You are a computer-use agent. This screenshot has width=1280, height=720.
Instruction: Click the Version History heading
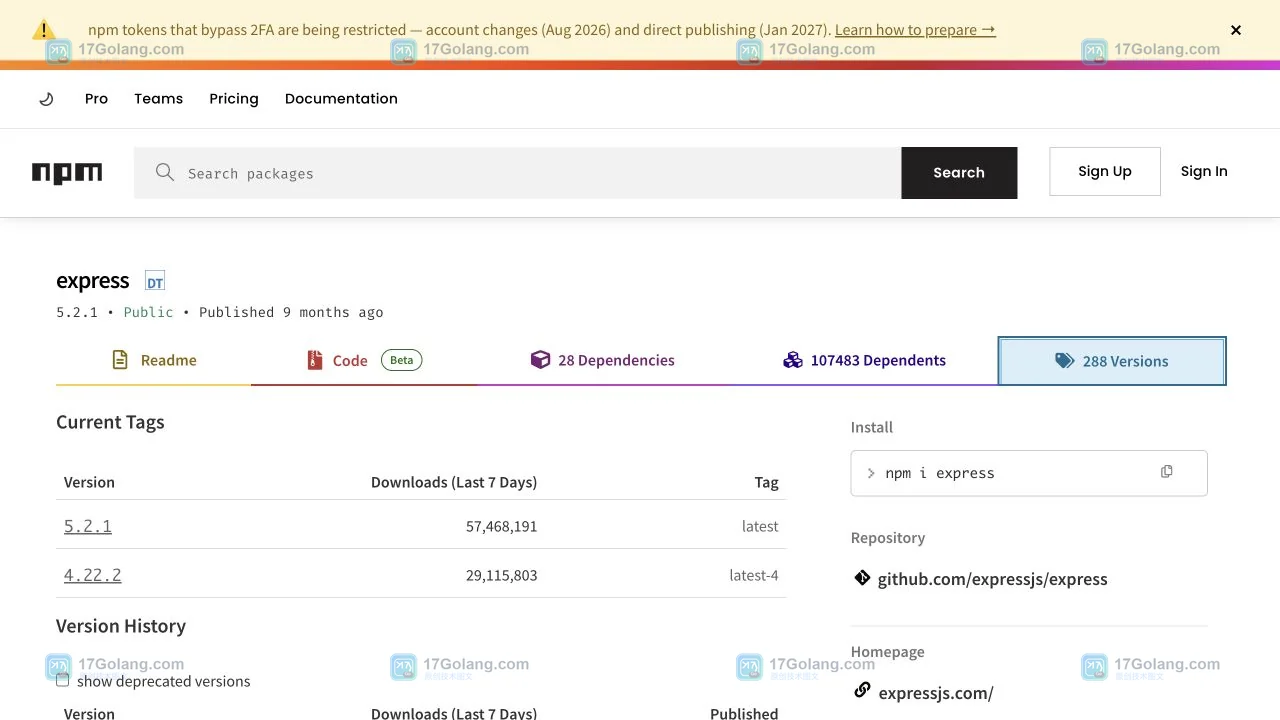pyautogui.click(x=121, y=626)
